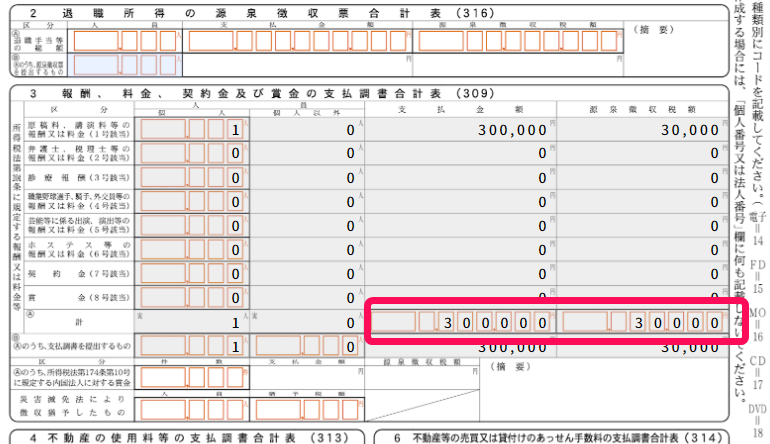
Task: Click the 賞金 (8号該当) label
Action: tap(79, 298)
